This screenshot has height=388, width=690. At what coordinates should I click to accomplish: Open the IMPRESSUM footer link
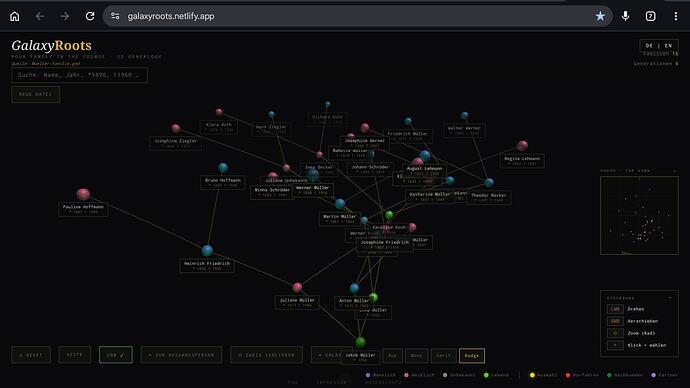point(331,382)
